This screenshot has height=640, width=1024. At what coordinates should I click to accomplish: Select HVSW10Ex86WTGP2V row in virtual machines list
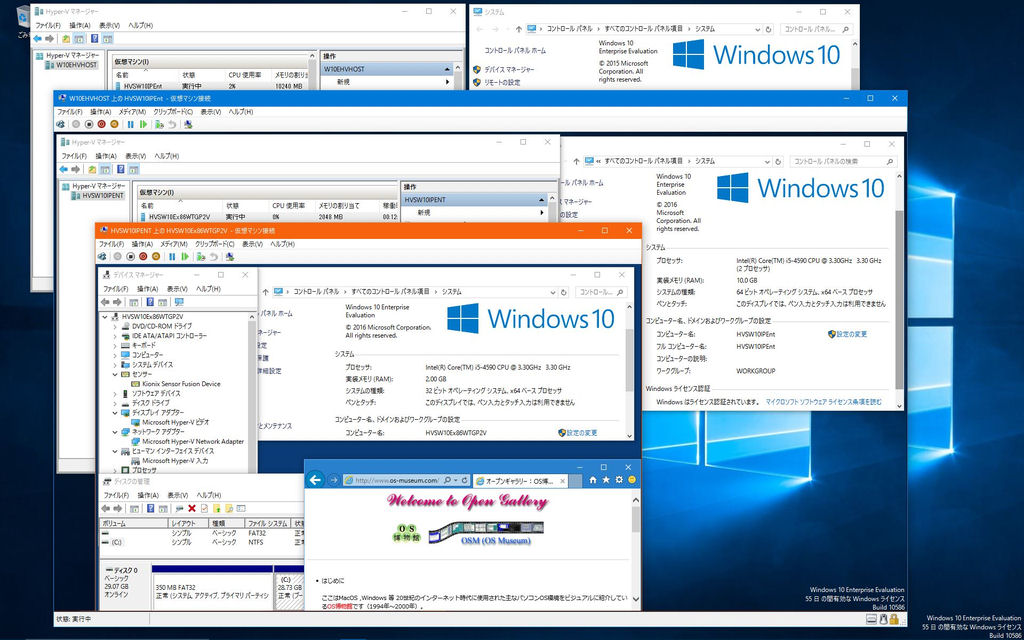coord(268,217)
